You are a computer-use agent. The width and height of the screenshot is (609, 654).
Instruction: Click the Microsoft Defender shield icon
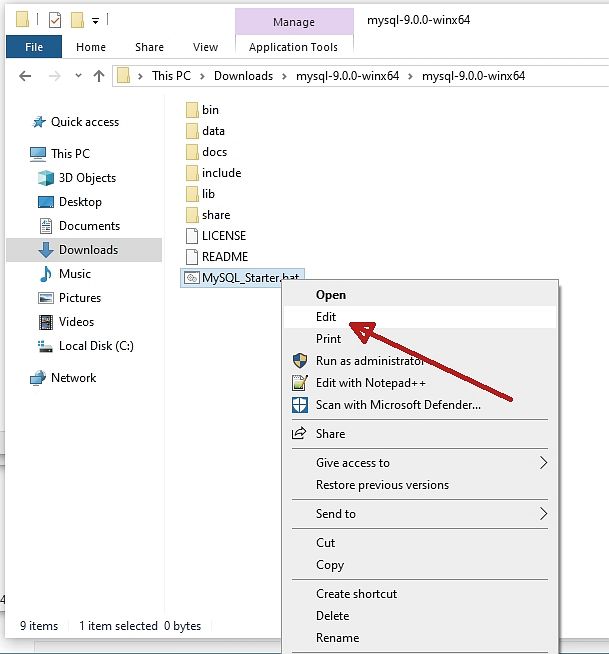(300, 405)
